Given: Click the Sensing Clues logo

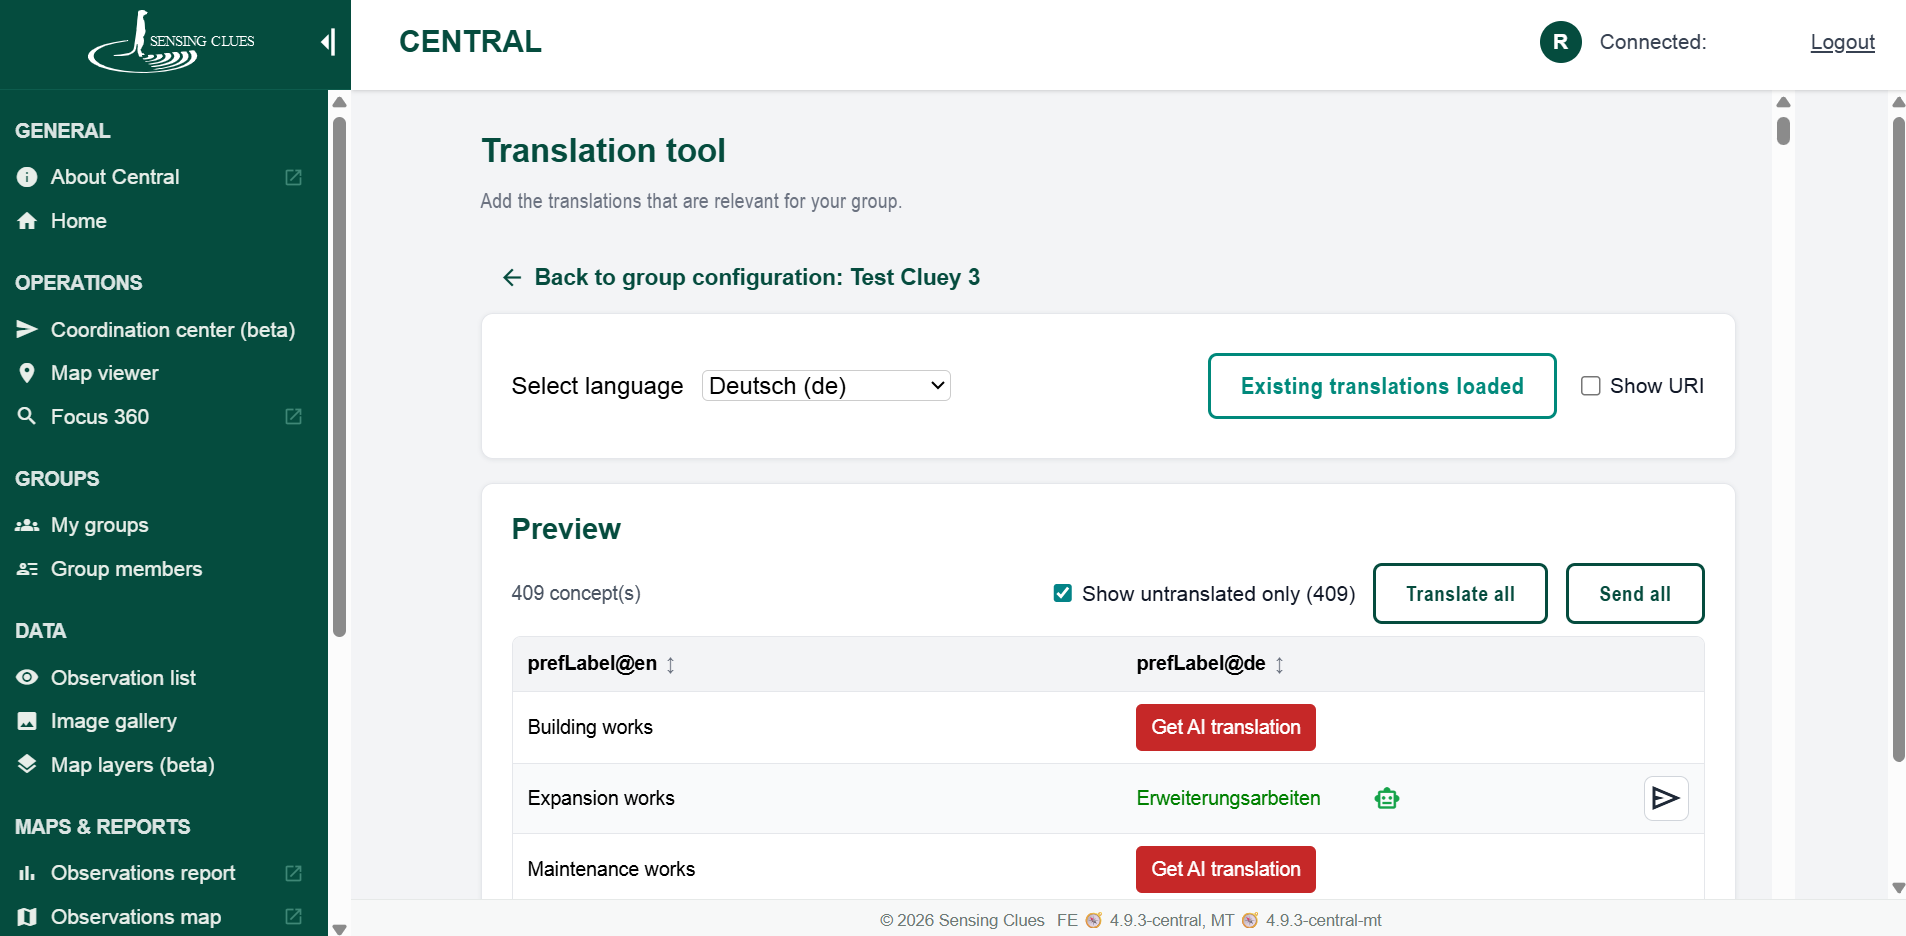Looking at the screenshot, I should point(171,43).
